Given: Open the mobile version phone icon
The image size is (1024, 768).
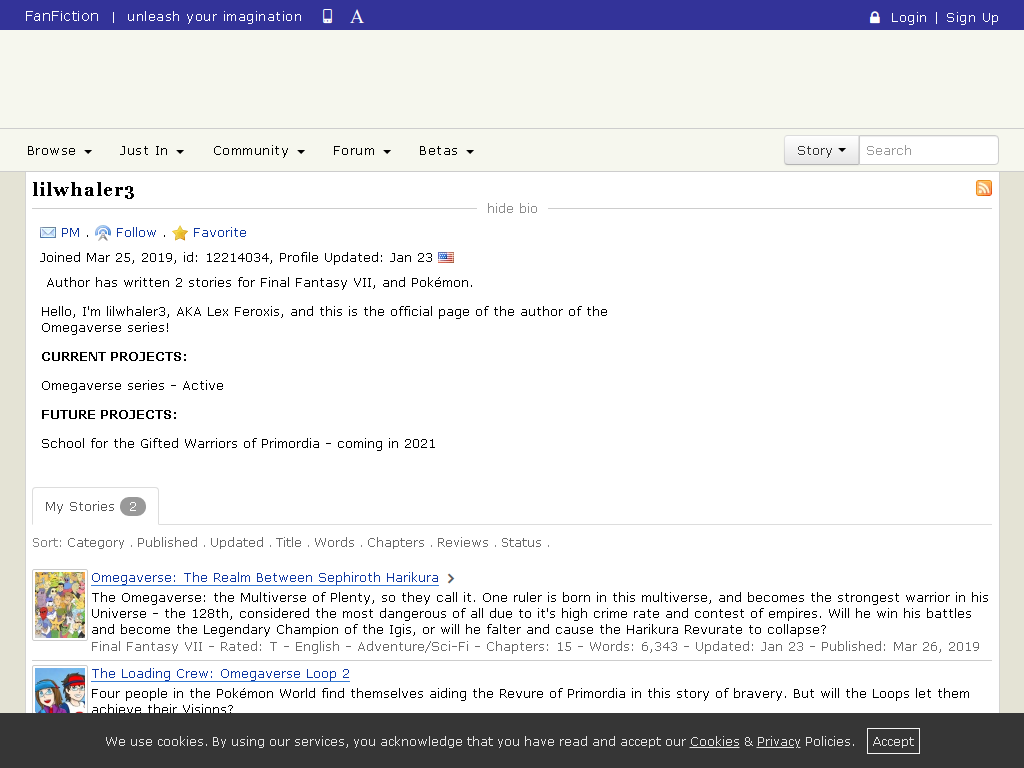Looking at the screenshot, I should pos(327,16).
